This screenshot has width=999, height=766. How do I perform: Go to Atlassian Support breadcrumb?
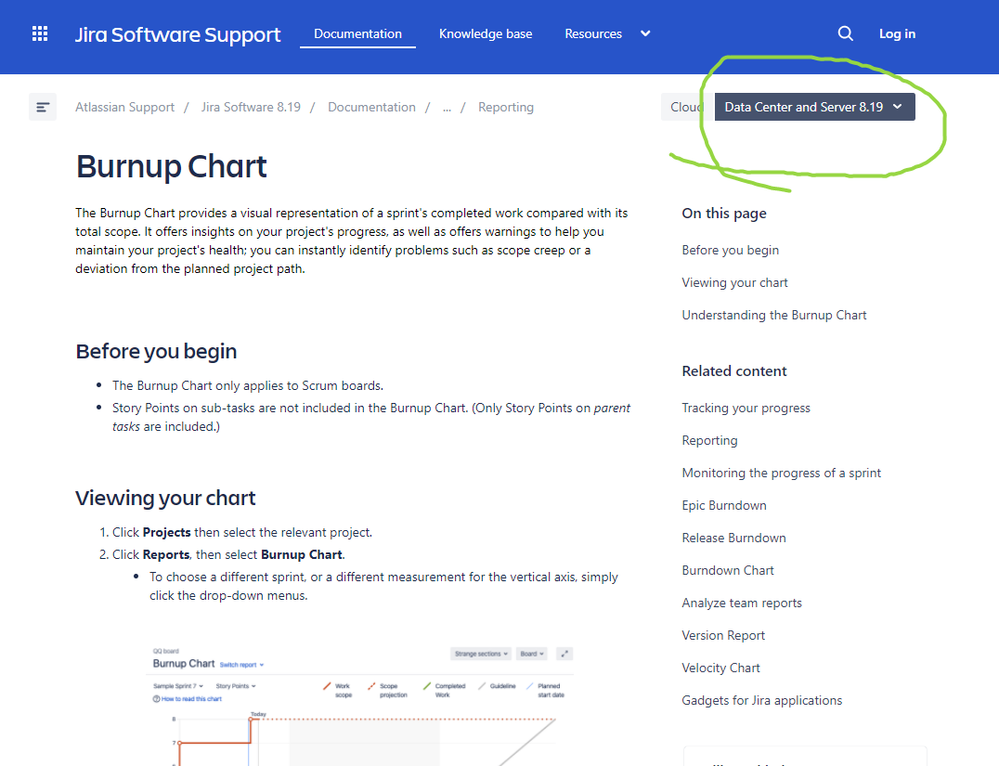125,107
